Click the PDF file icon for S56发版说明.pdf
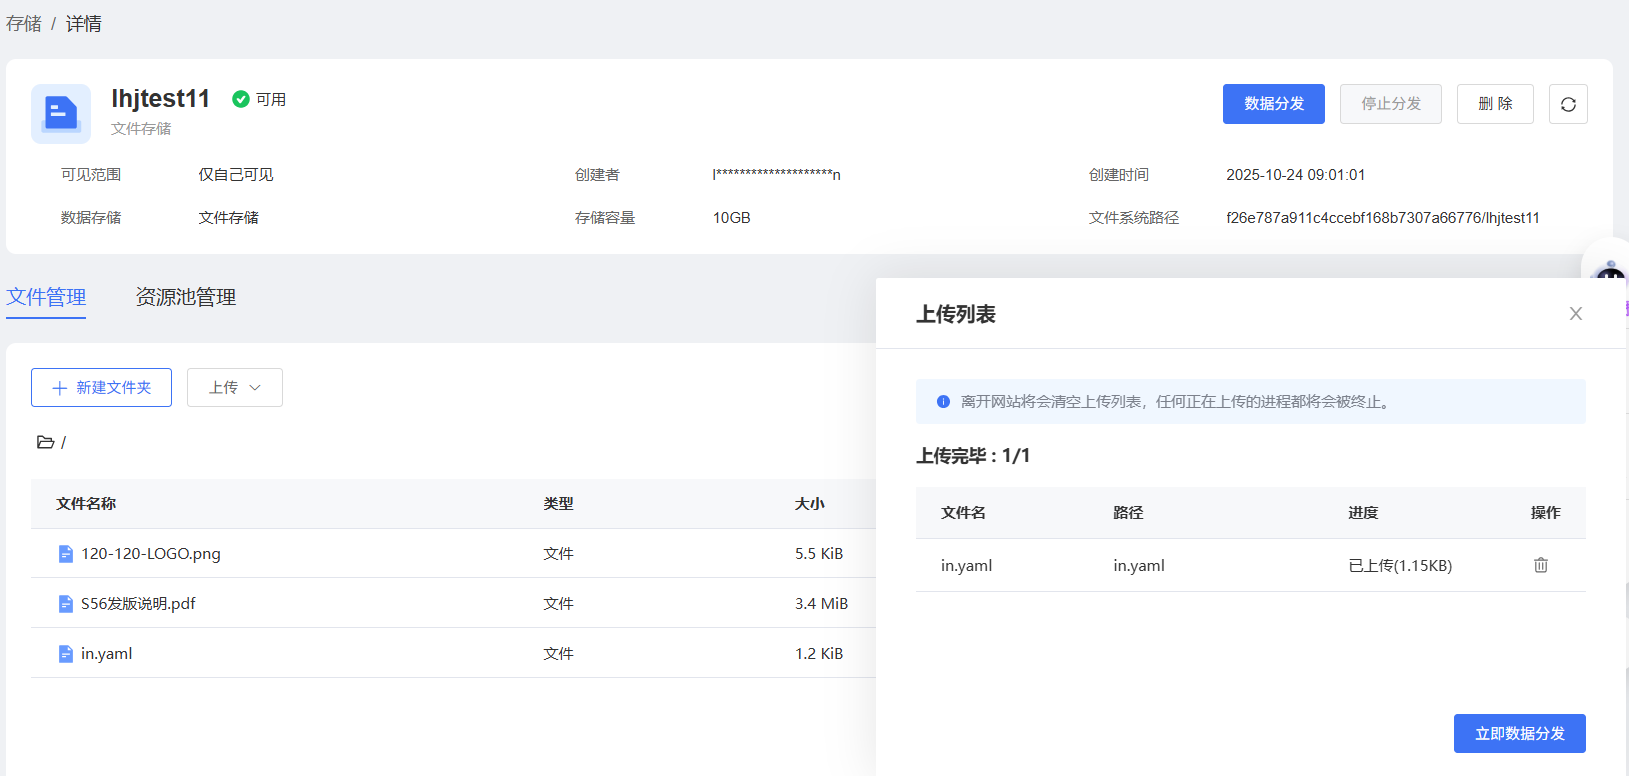The width and height of the screenshot is (1629, 776). pos(66,604)
